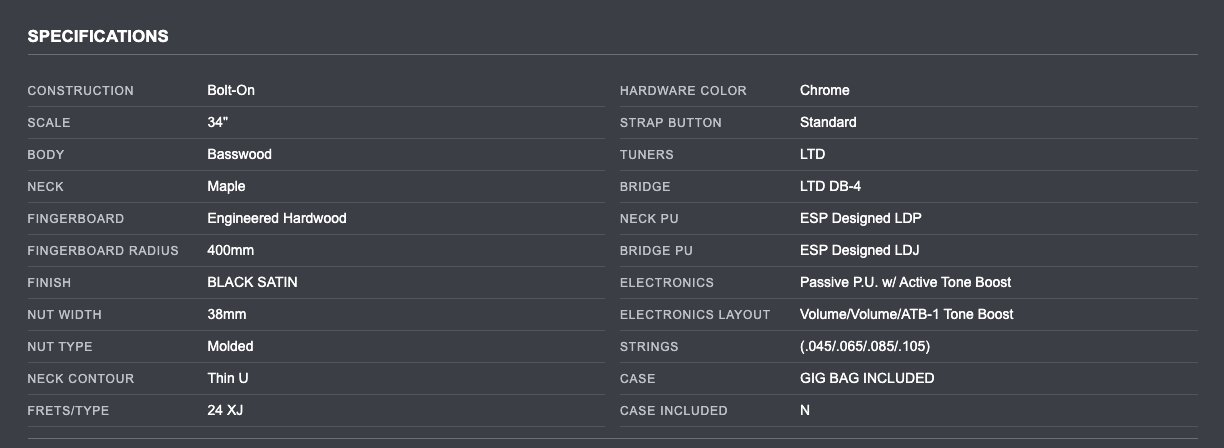Click the Maple neck value
The image size is (1224, 448).
coord(226,186)
